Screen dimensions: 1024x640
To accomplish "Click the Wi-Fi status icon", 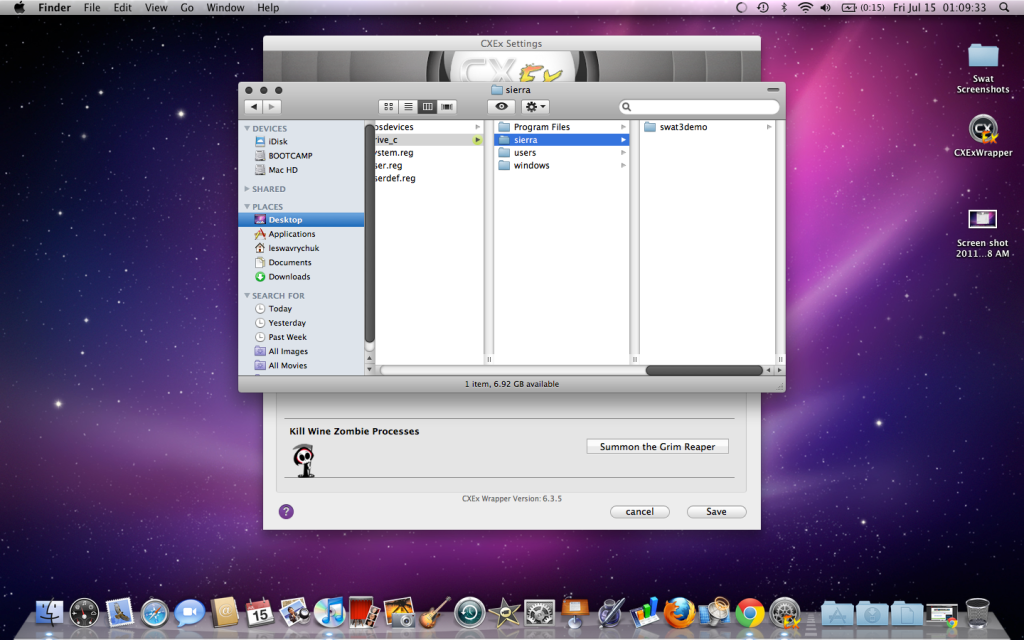I will (806, 8).
